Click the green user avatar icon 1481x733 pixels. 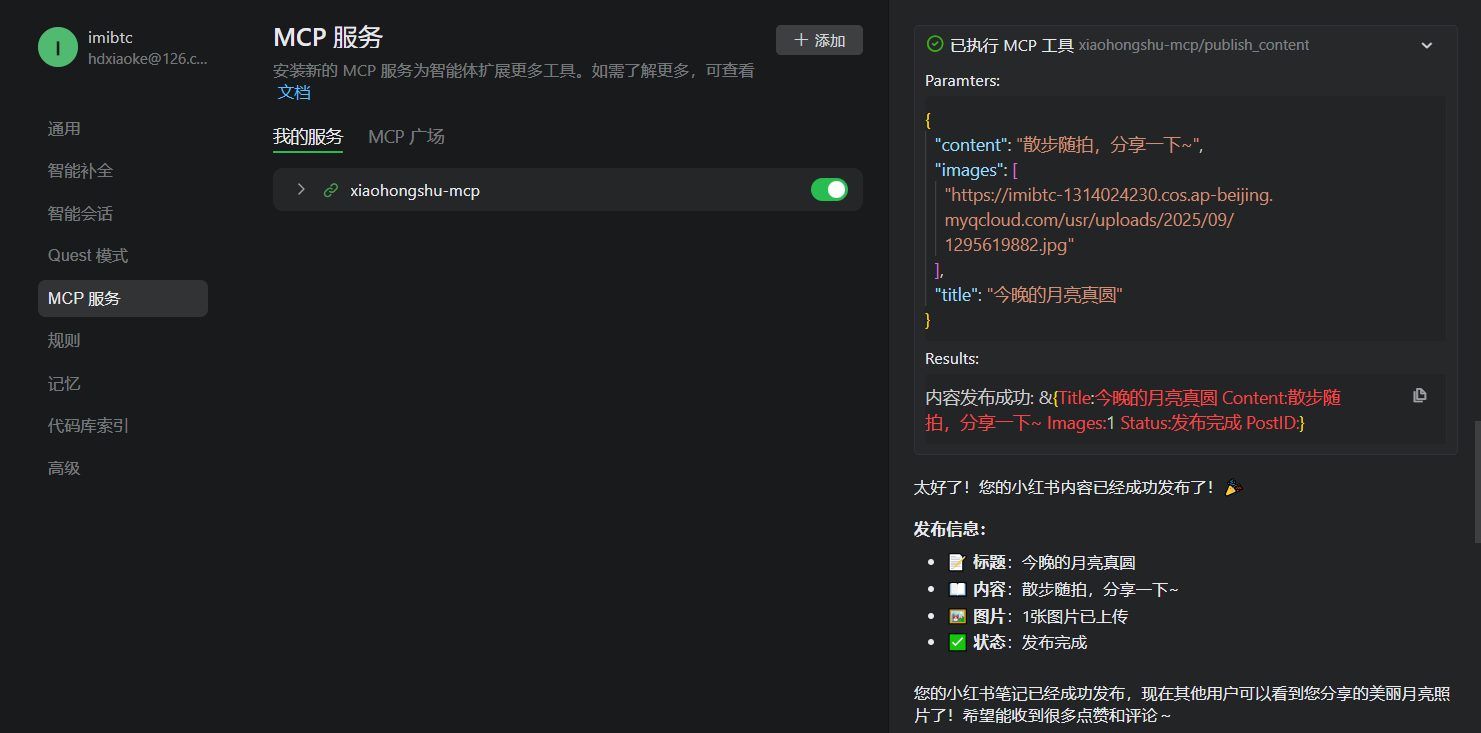pyautogui.click(x=58, y=47)
